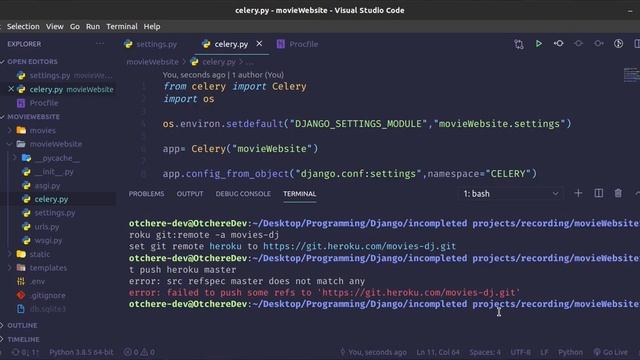Open the compare changes icon in editor toolbar

coord(519,44)
